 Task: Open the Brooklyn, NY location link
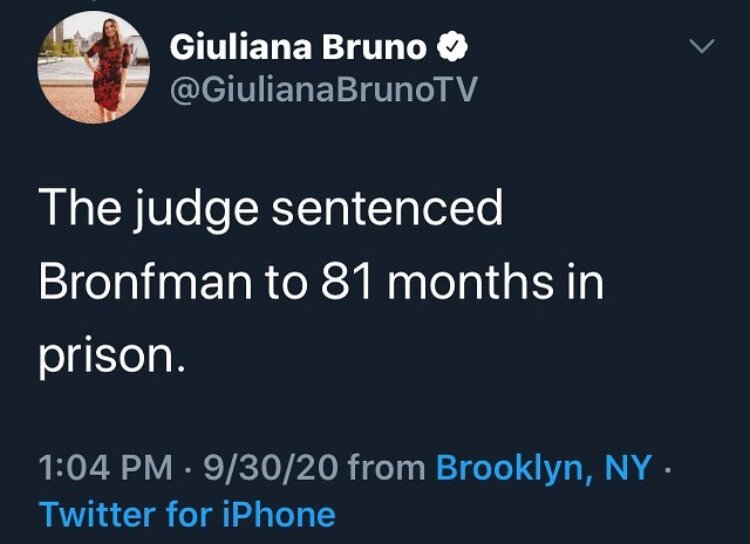tap(544, 466)
